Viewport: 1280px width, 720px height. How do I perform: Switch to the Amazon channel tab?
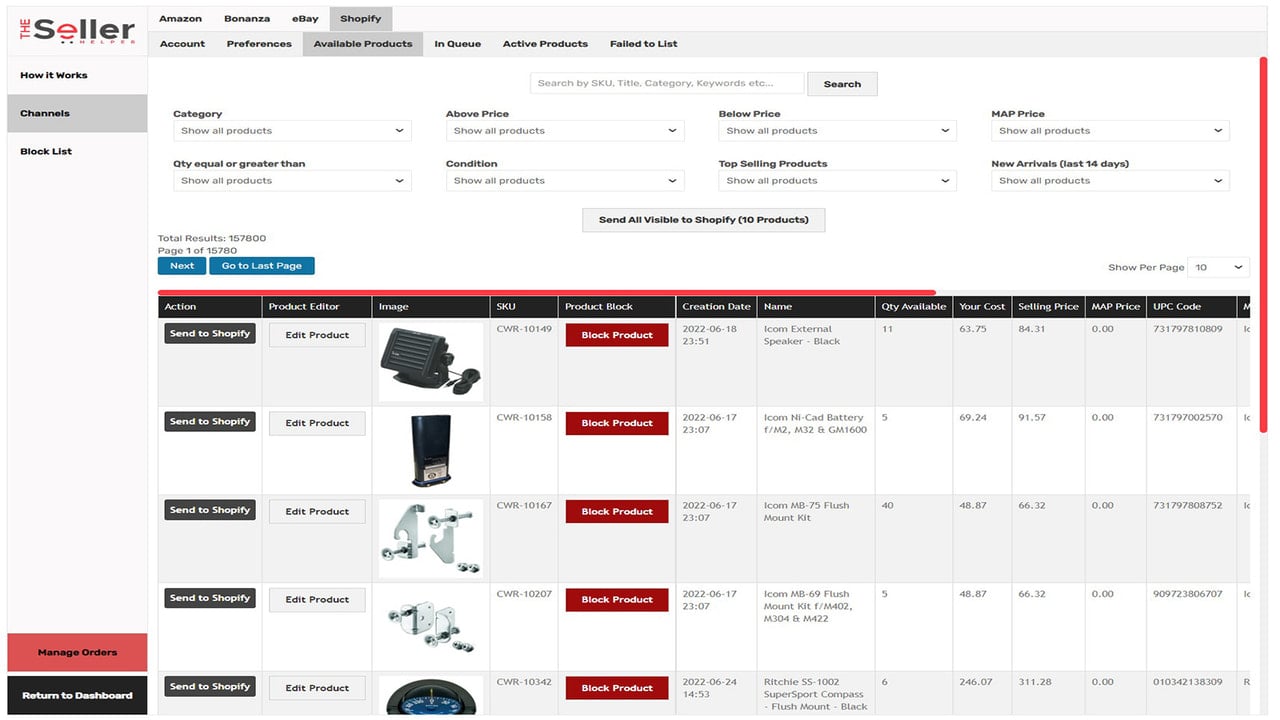(x=180, y=18)
